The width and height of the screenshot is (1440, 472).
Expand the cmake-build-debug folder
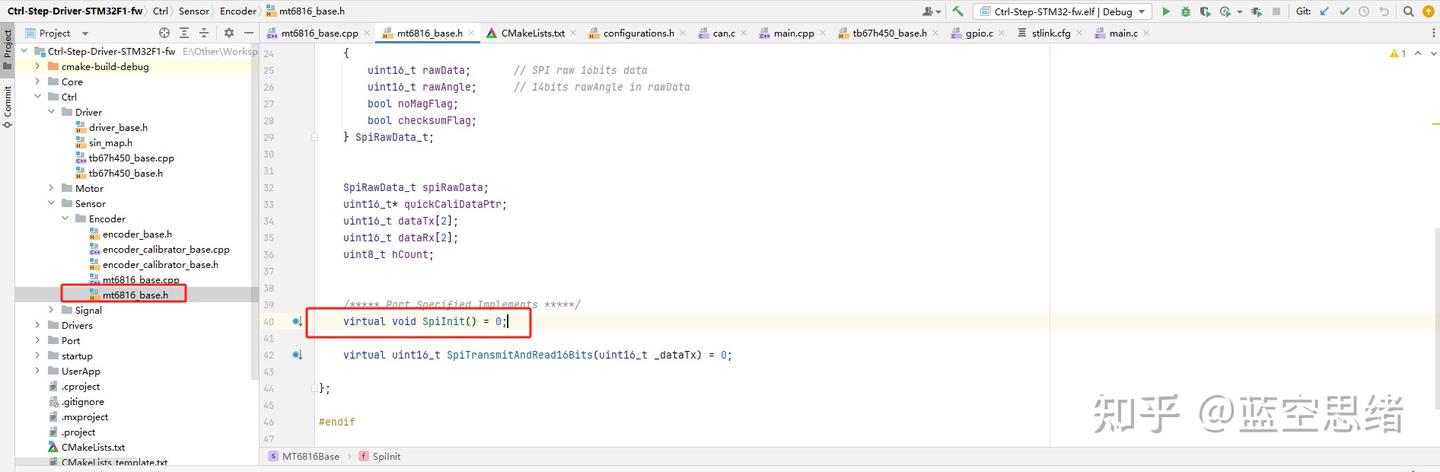click(38, 67)
